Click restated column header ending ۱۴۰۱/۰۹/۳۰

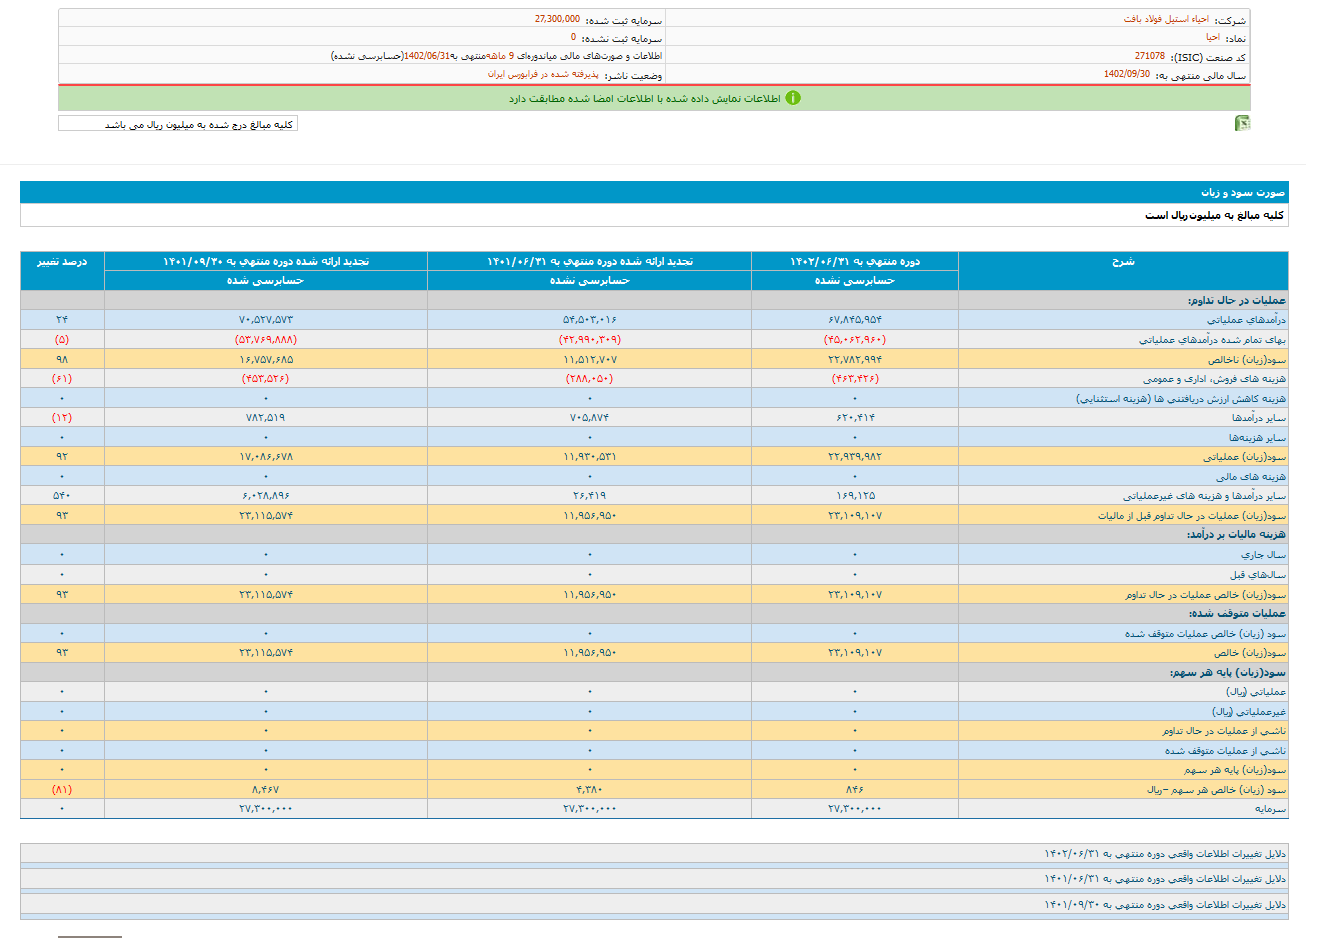(265, 261)
